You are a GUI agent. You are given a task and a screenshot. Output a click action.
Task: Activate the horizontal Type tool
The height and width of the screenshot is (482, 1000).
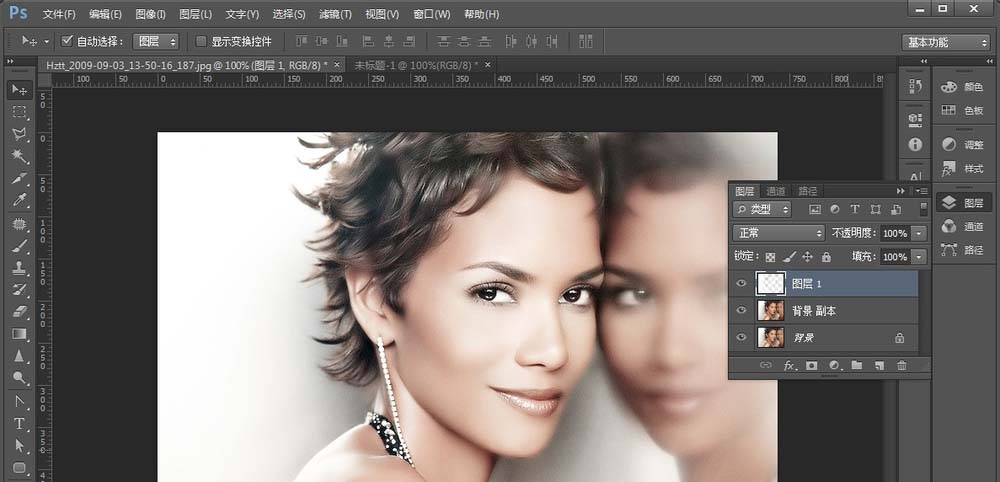[19, 423]
